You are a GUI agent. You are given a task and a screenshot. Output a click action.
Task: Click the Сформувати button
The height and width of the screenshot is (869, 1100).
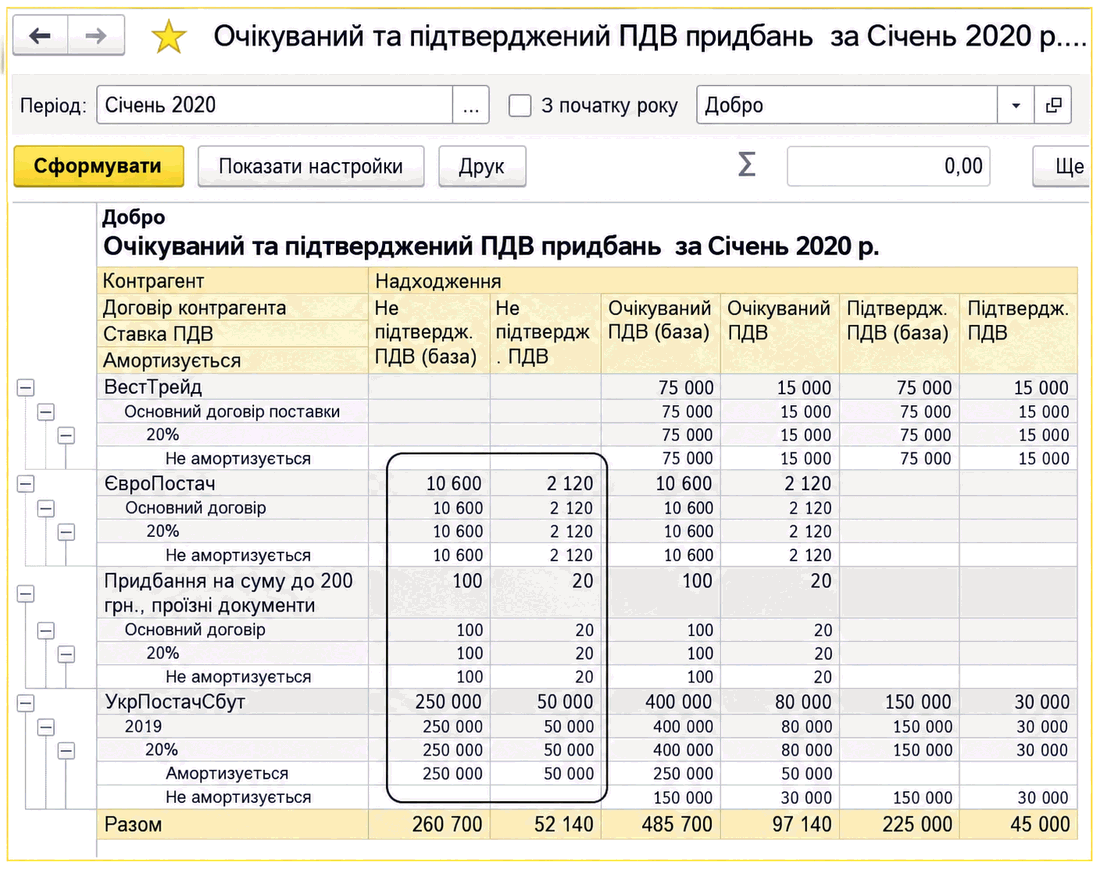tap(98, 166)
